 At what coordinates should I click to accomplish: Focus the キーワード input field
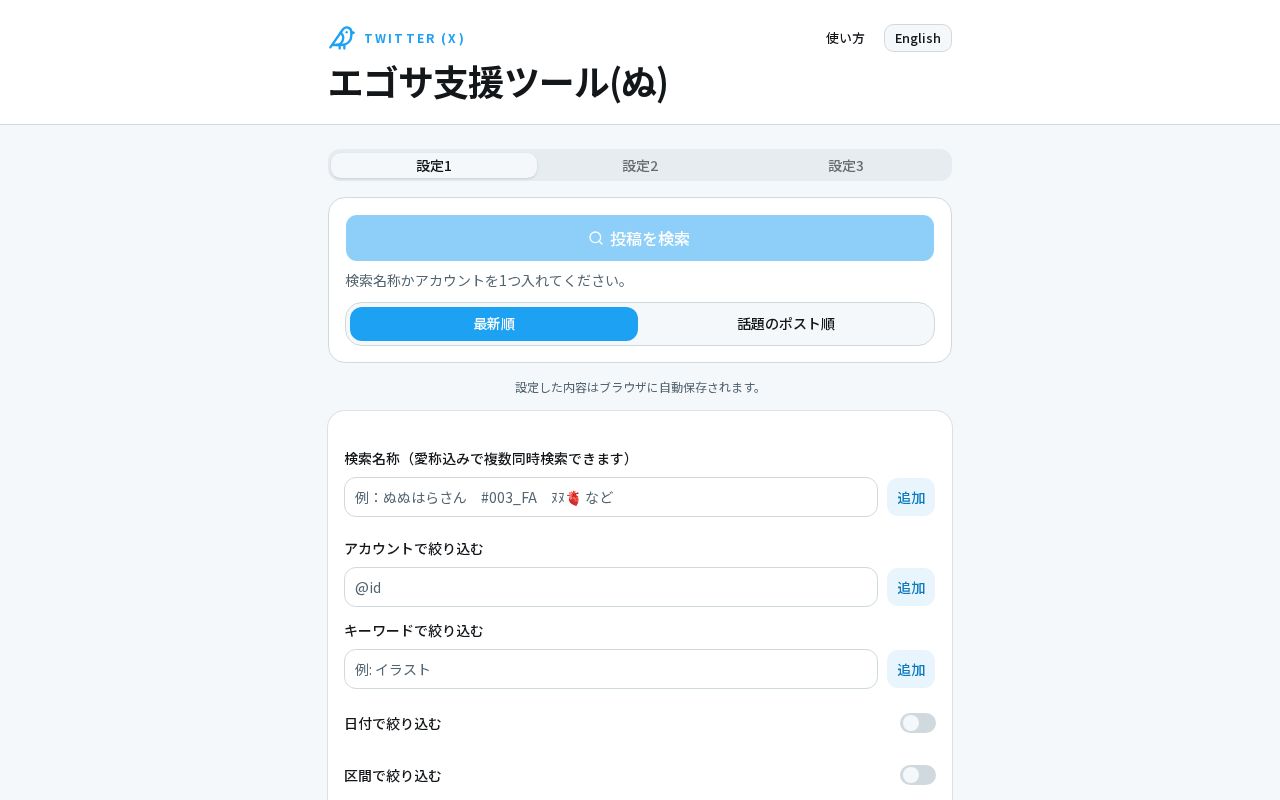click(x=611, y=669)
